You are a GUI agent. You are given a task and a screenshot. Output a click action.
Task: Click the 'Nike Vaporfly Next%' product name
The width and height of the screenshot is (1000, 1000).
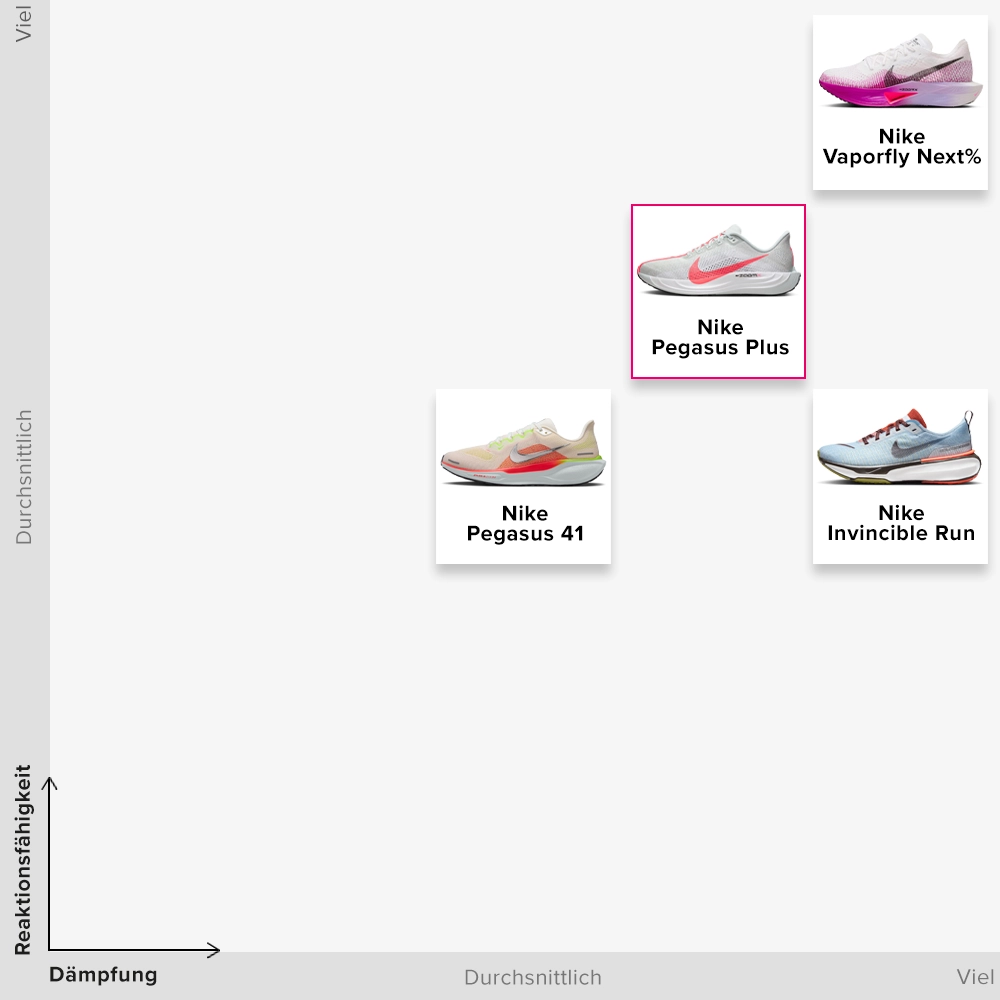click(901, 147)
